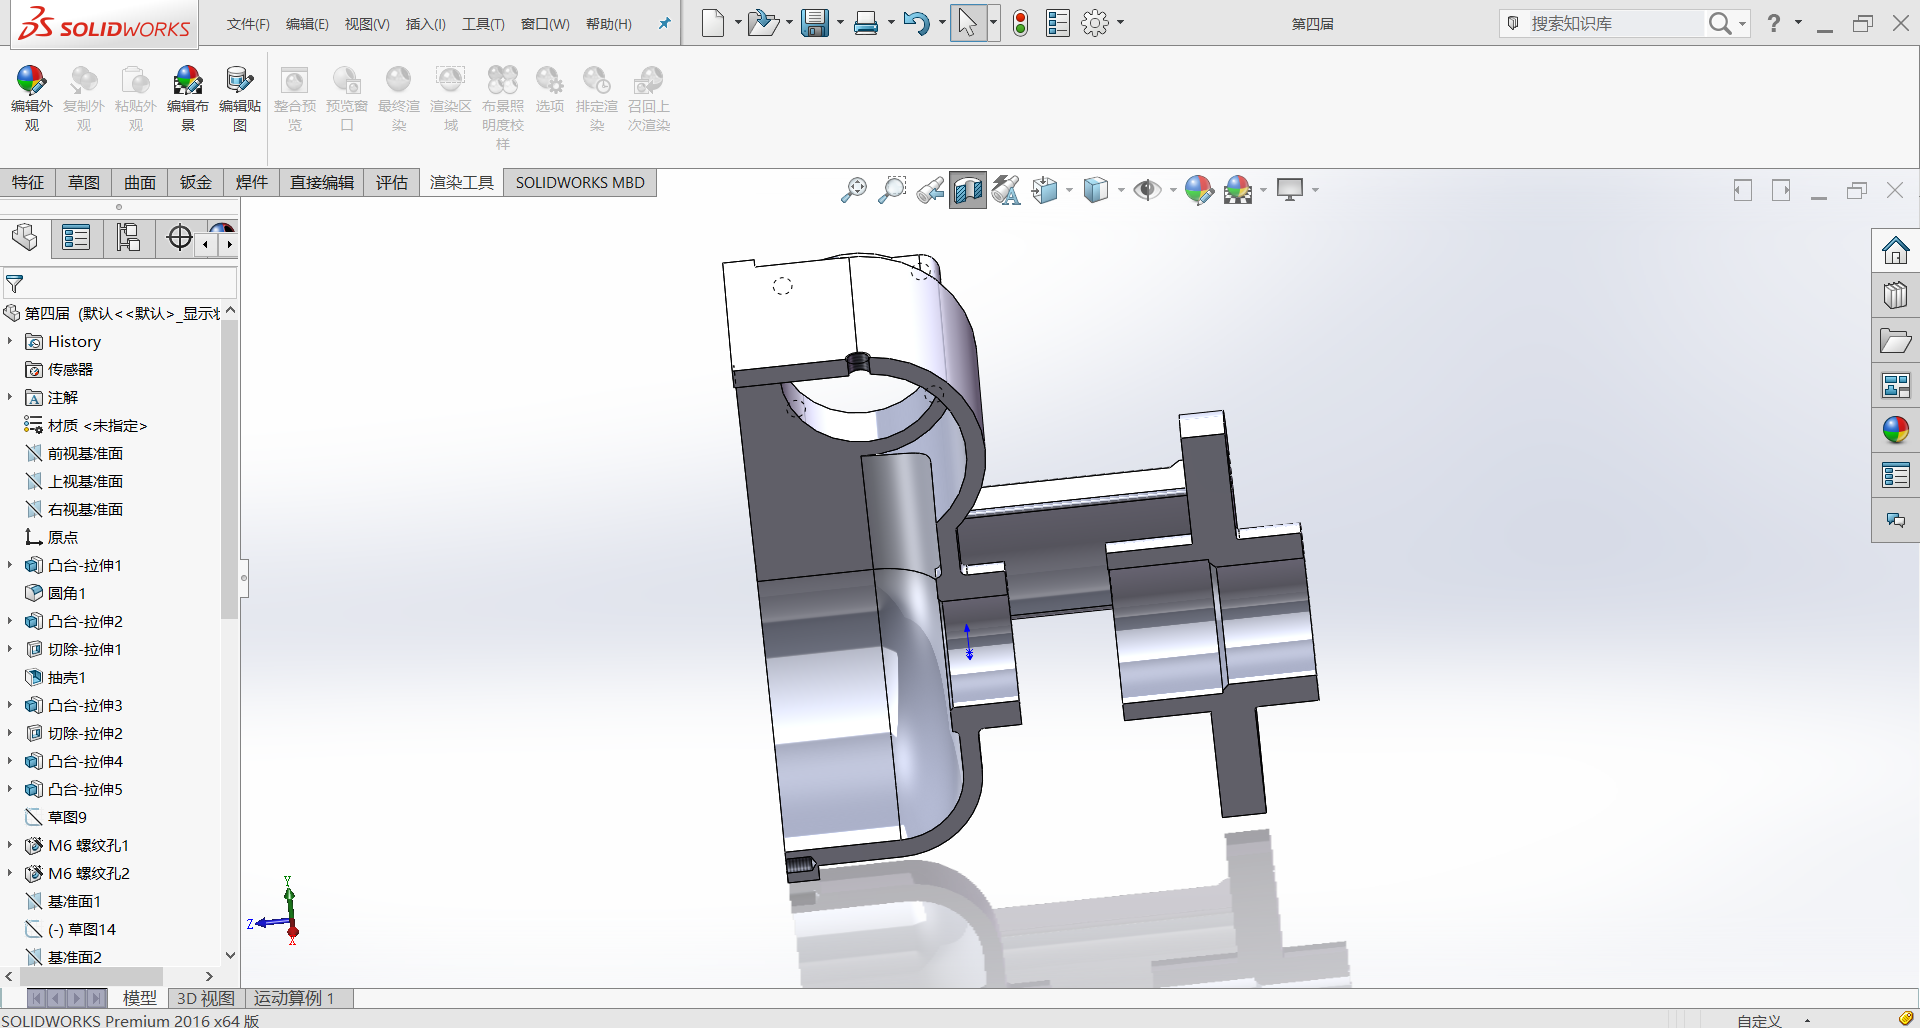
Task: Open the Edit Scene (编辑布景) tool
Action: (x=187, y=98)
